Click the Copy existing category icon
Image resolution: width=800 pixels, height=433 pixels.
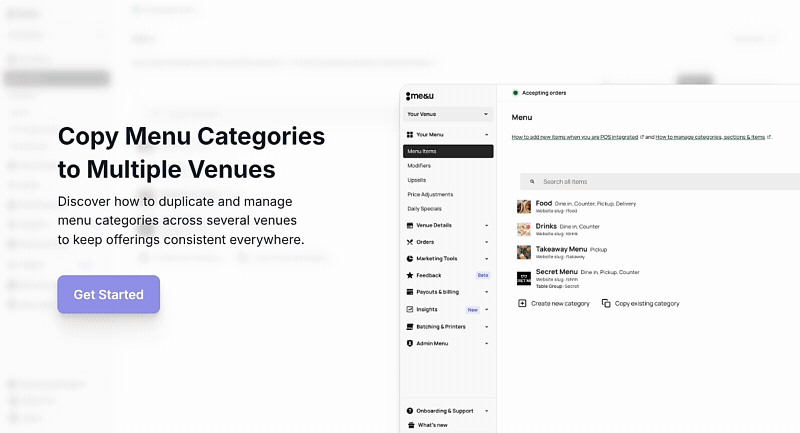tap(606, 303)
